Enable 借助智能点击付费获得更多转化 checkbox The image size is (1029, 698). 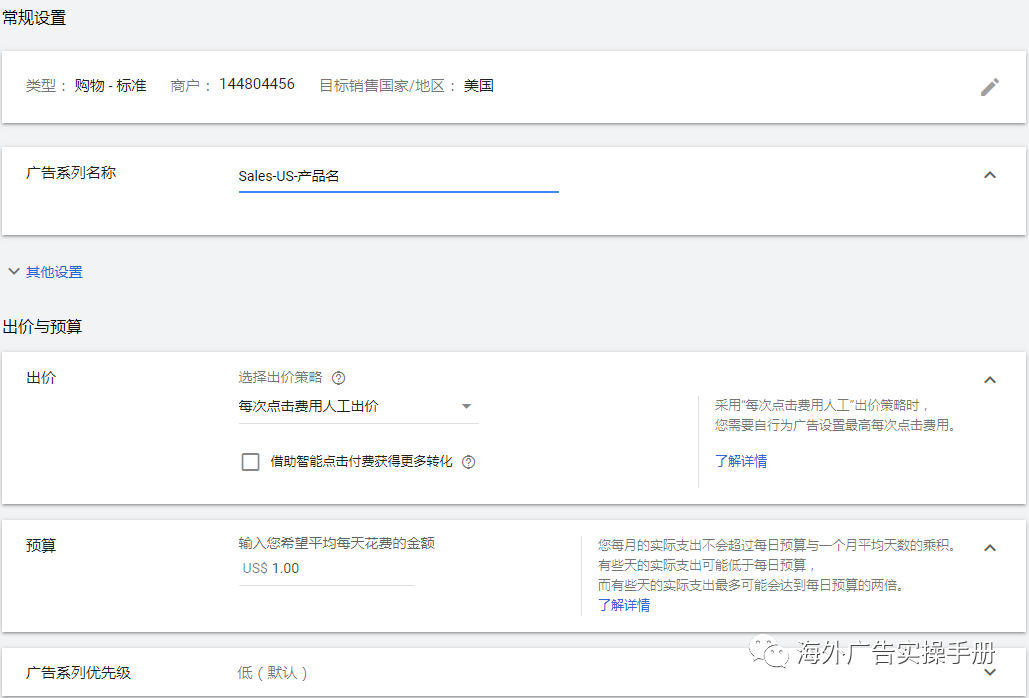click(x=251, y=461)
